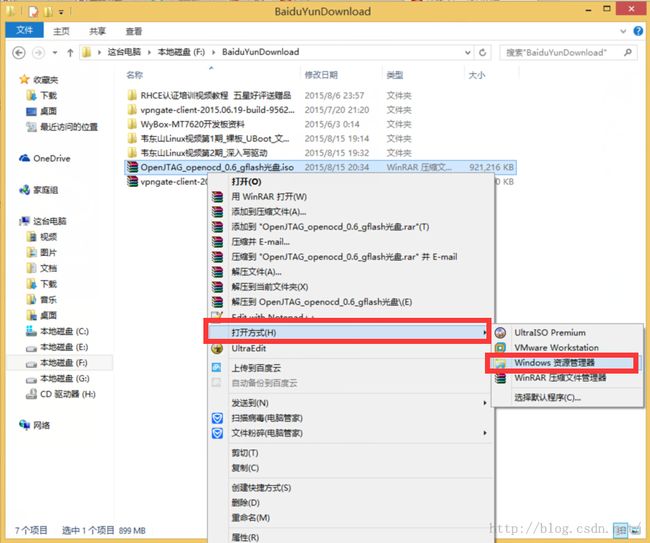Viewport: 650px width, 543px height.
Task: Open 本地磁盘 (G:) in the sidebar
Action: click(57, 378)
